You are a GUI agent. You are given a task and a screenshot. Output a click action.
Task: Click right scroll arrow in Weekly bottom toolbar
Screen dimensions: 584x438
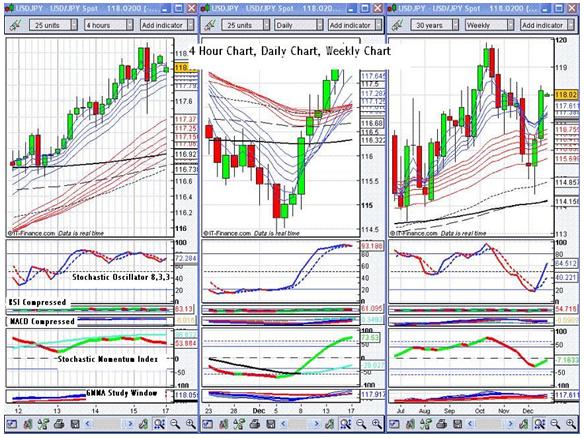tap(511, 424)
